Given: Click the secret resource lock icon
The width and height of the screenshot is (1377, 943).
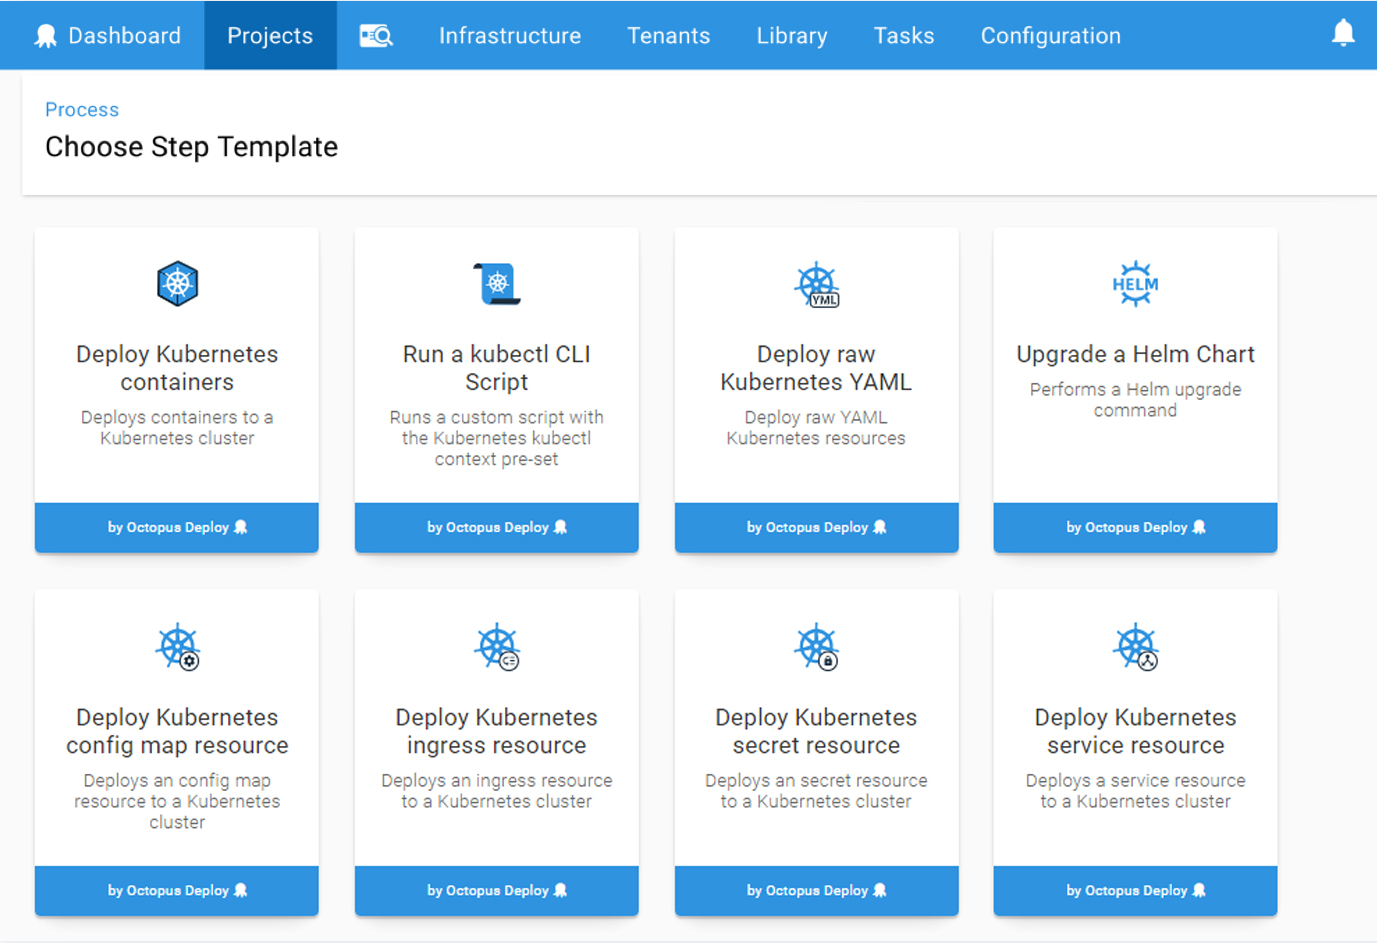Looking at the screenshot, I should click(x=816, y=647).
